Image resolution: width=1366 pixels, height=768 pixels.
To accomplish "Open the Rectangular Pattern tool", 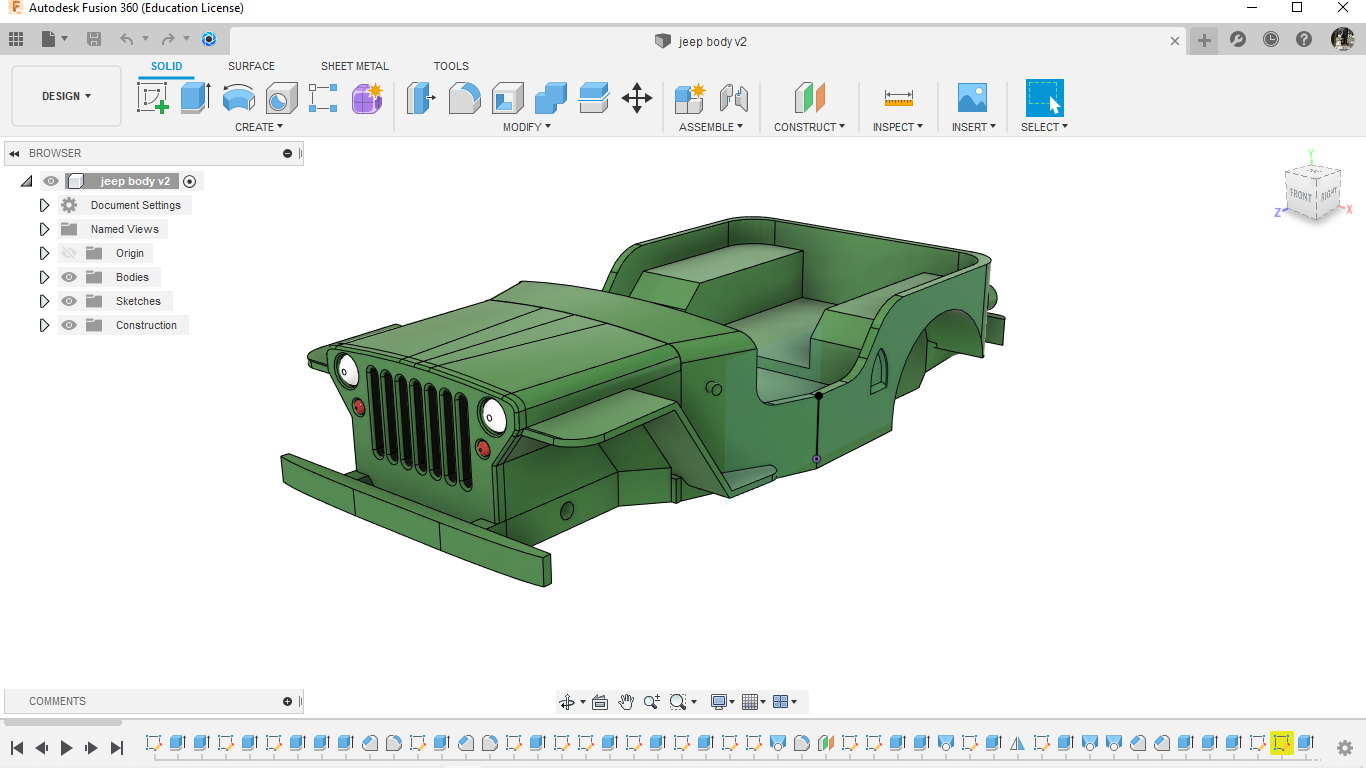I will tap(324, 98).
